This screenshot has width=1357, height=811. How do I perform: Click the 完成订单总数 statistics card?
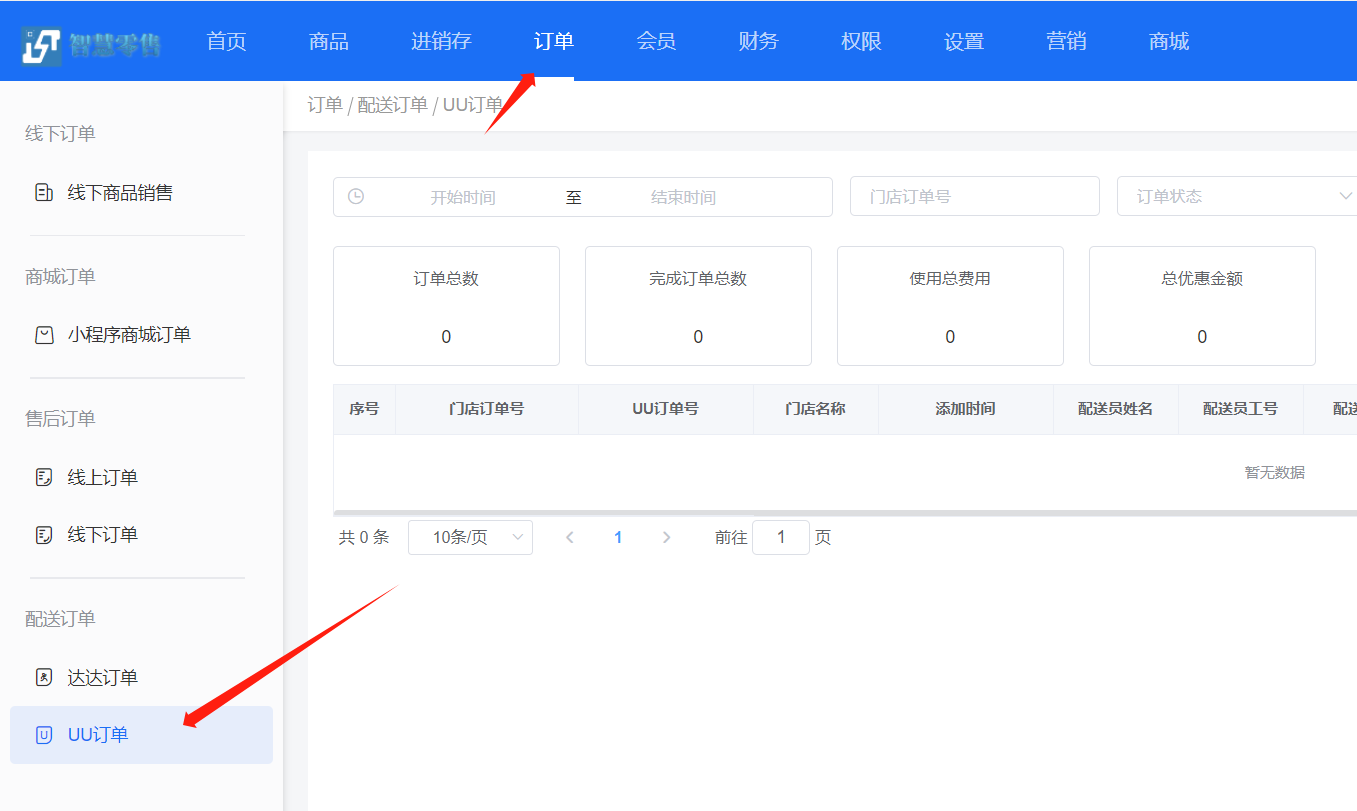point(698,306)
